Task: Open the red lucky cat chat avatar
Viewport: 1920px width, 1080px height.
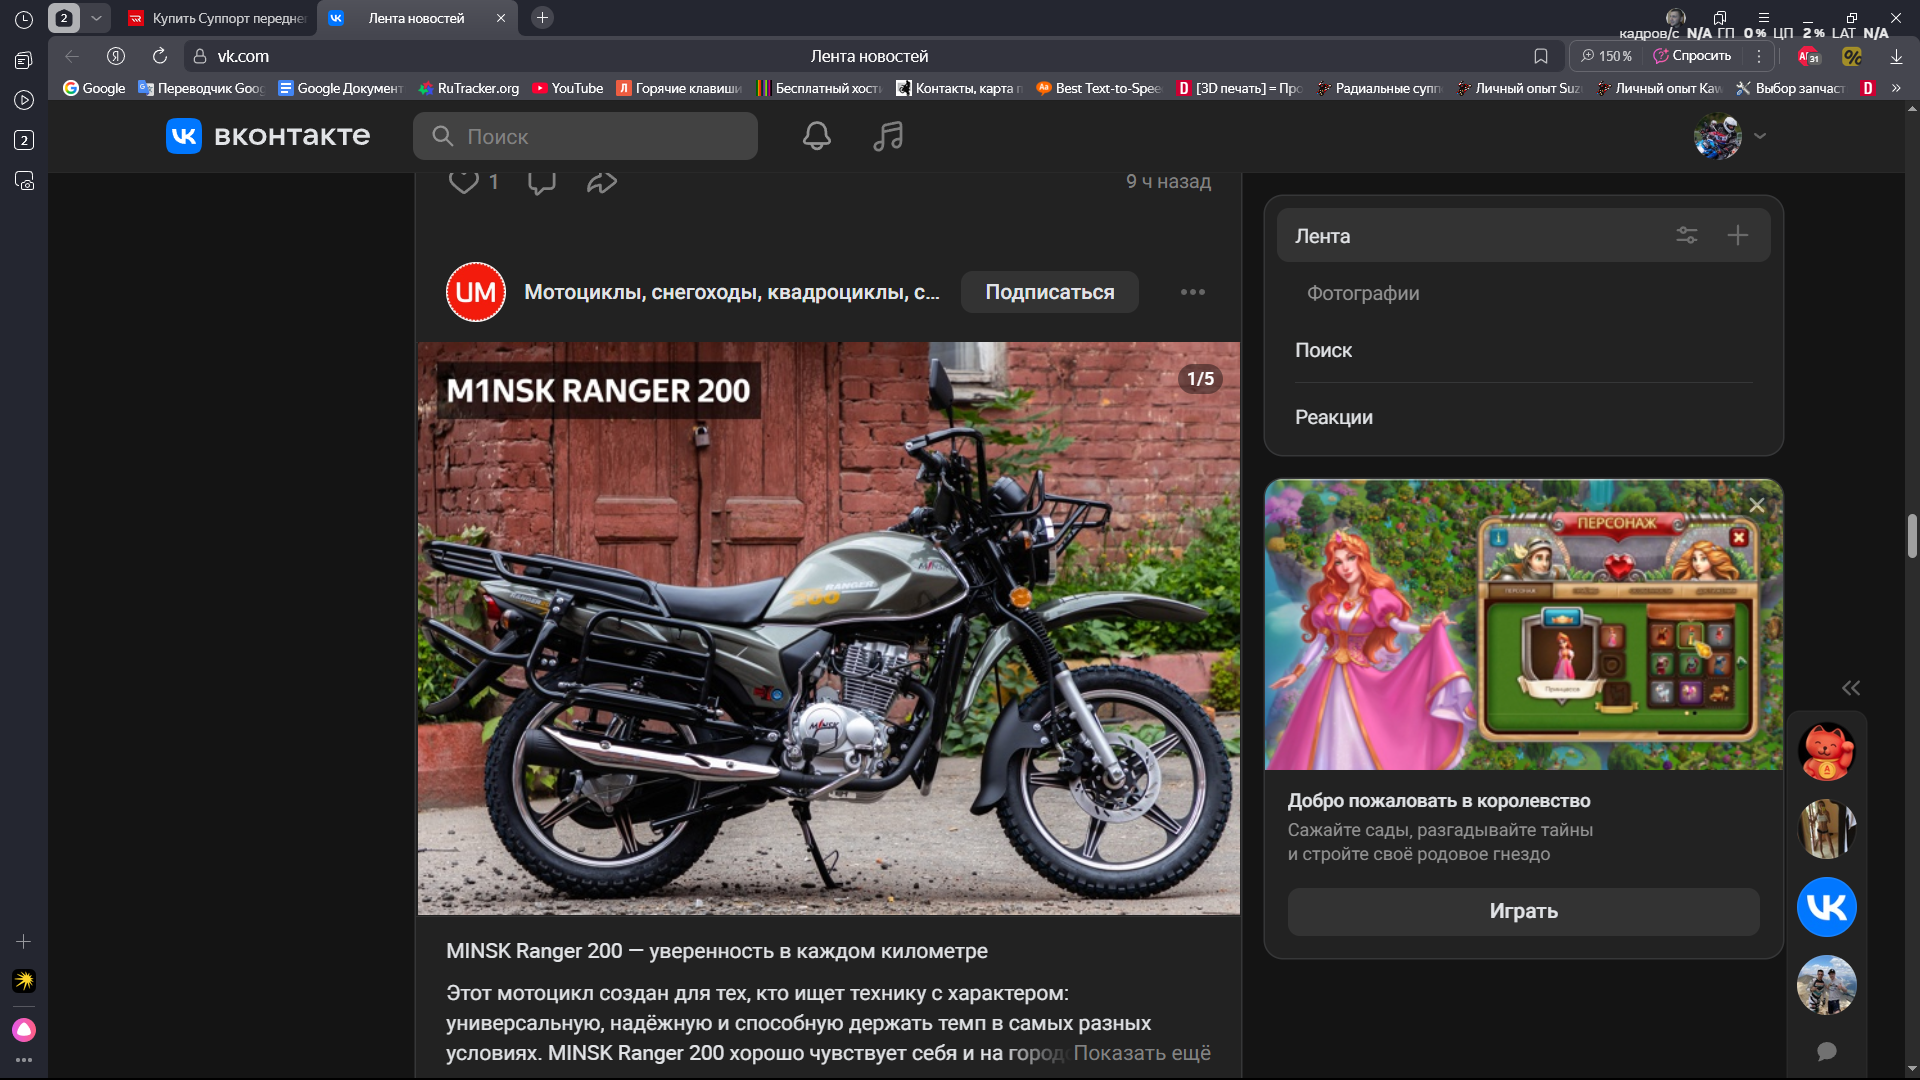Action: pyautogui.click(x=1827, y=751)
